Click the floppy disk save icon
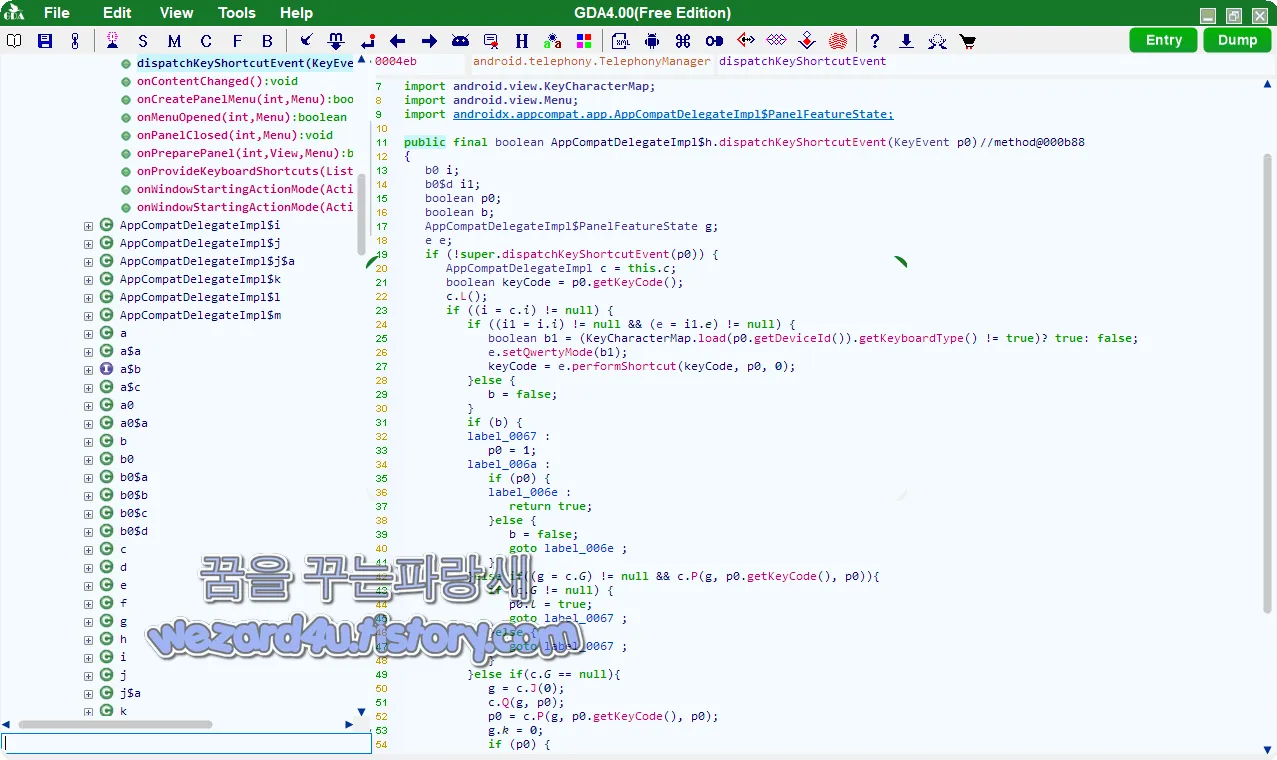The image size is (1277, 760). point(45,41)
